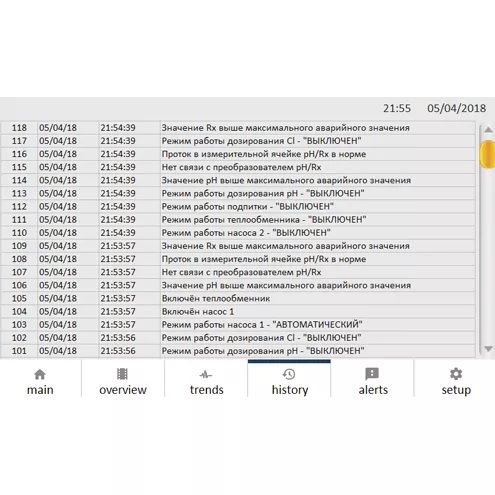Click the yellow scrollbar thumb

[487, 154]
